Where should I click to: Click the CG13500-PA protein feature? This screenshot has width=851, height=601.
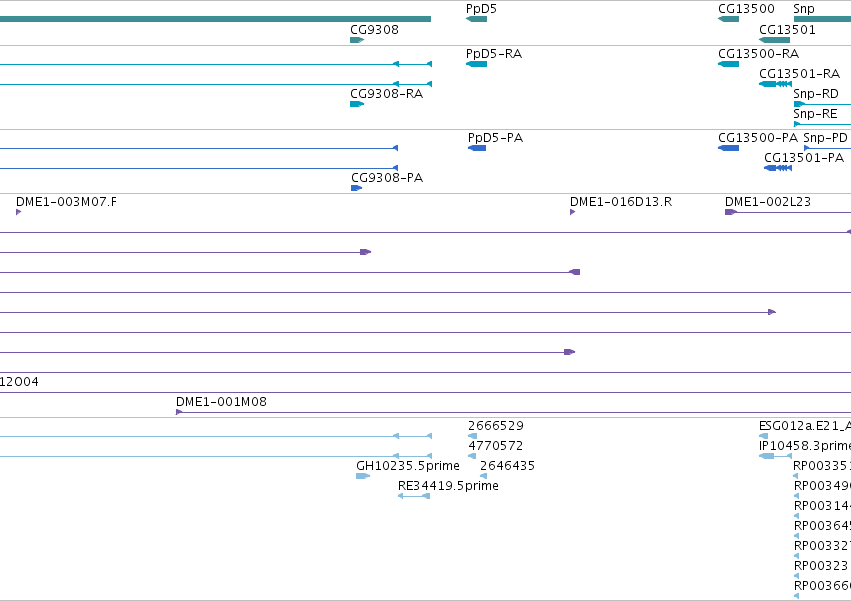(728, 148)
